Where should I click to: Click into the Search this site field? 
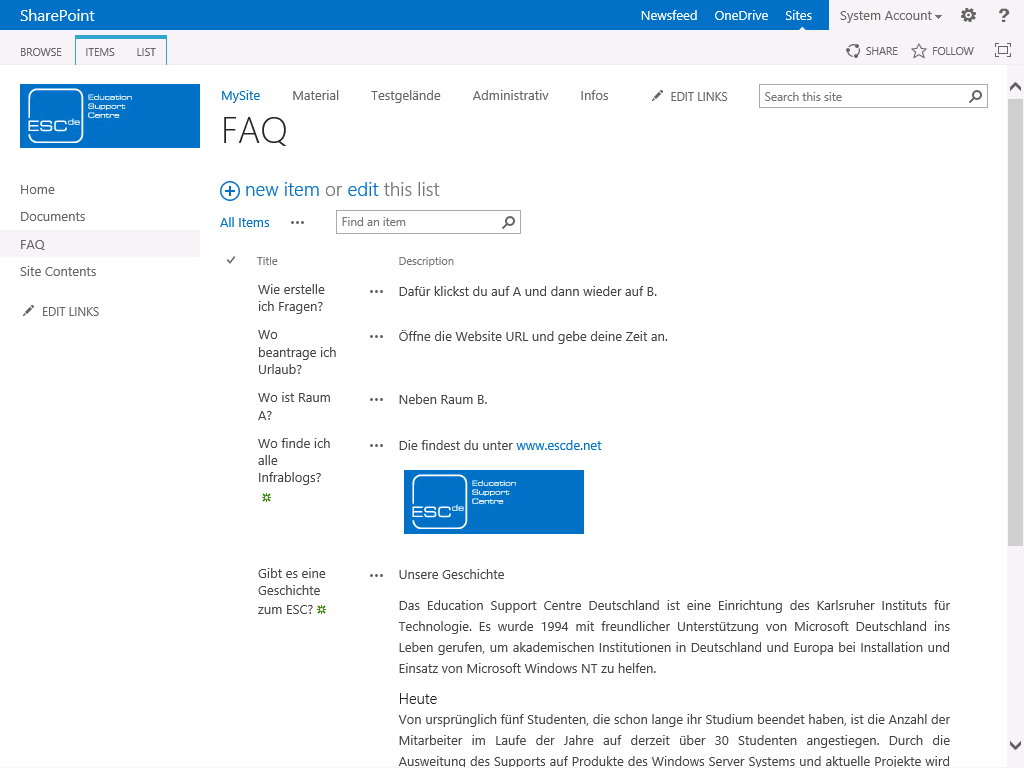(863, 97)
